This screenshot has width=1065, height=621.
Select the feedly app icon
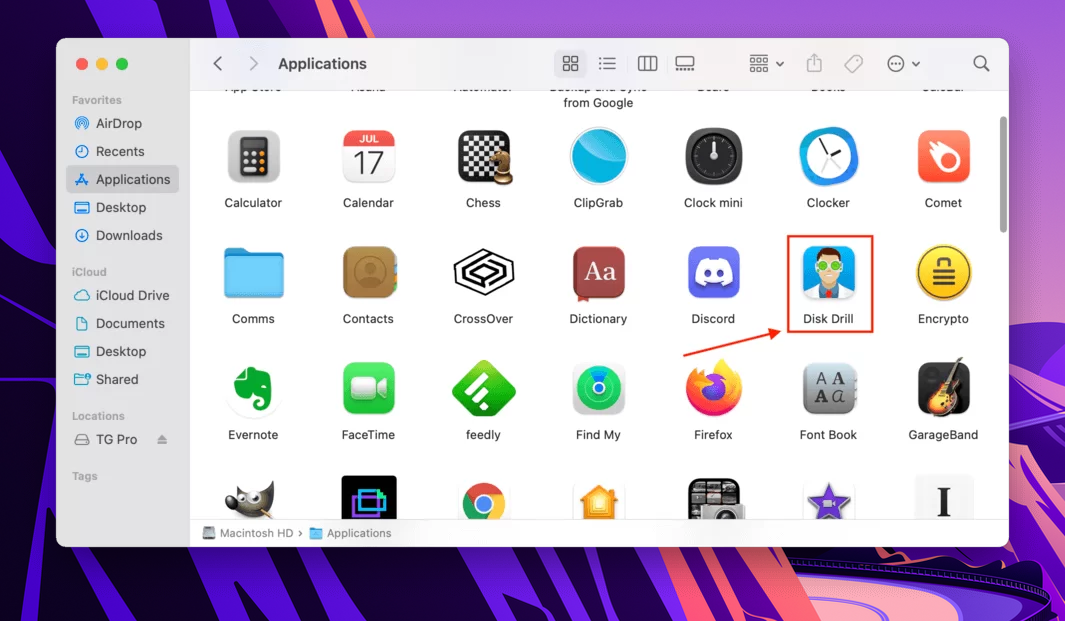pos(484,389)
